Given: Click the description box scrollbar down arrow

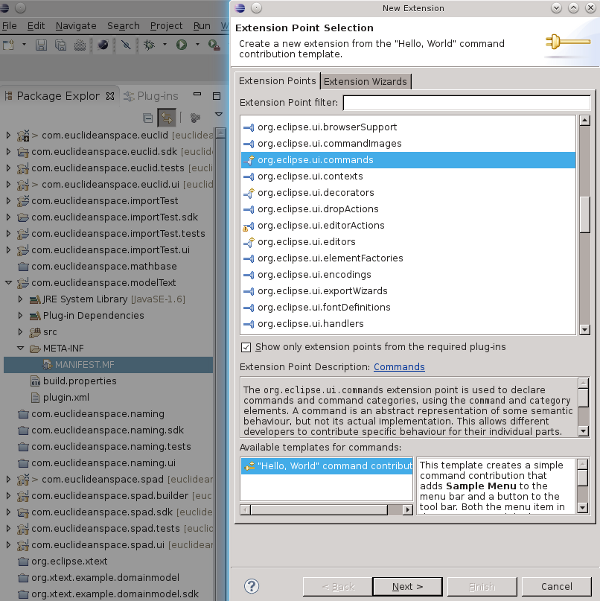Looking at the screenshot, I should tap(583, 431).
